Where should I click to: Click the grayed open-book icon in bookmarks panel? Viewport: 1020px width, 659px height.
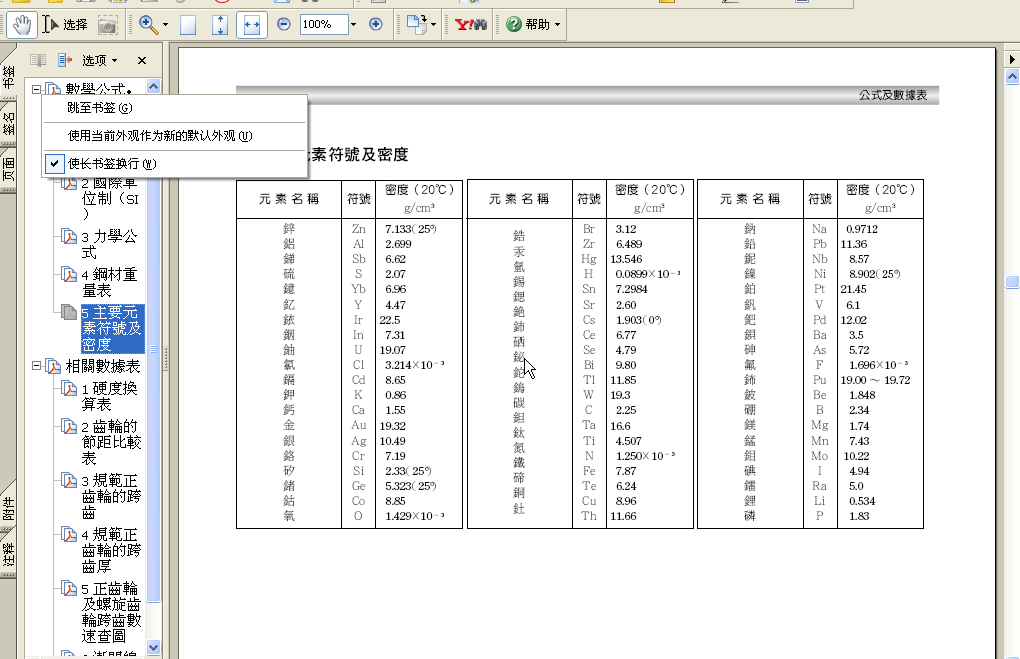click(x=38, y=61)
